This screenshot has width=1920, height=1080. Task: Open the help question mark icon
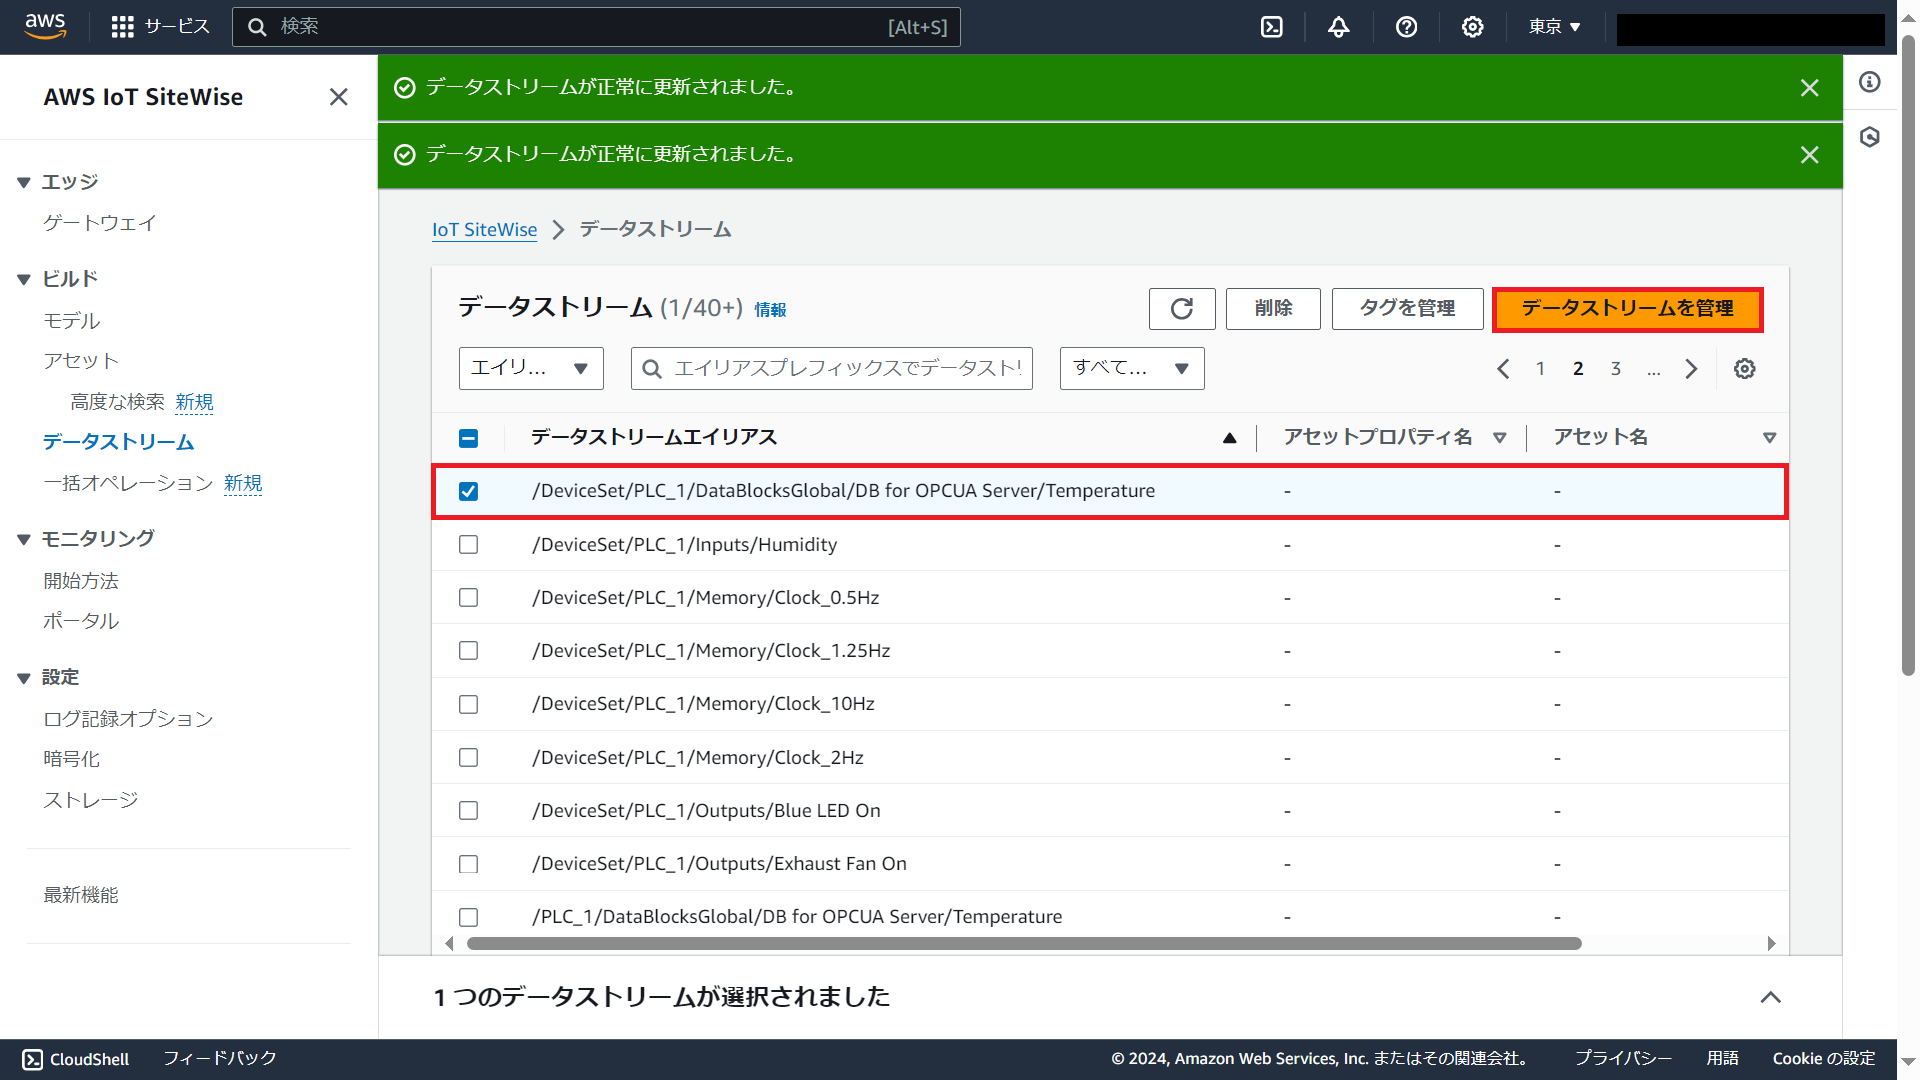coord(1406,27)
